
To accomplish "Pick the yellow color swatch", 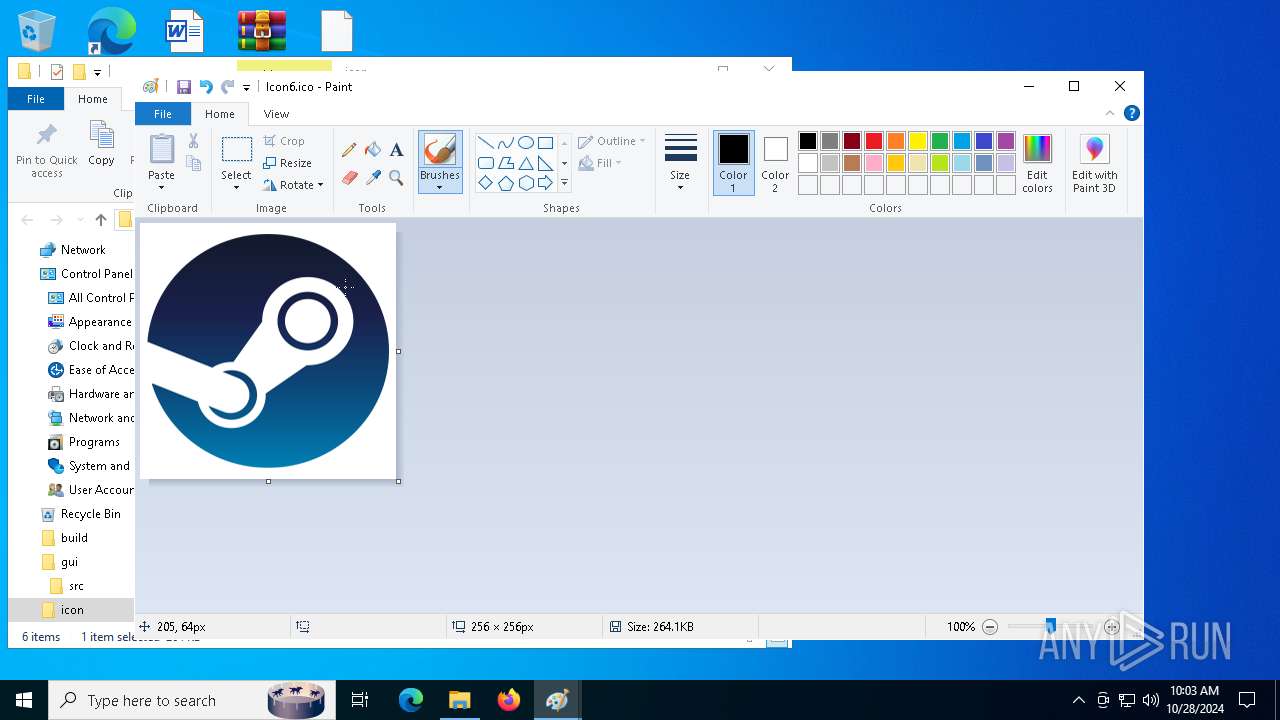I will click(918, 141).
